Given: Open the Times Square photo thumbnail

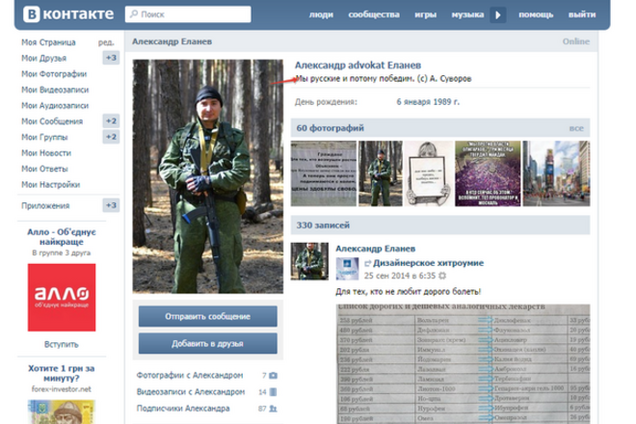Looking at the screenshot, I should tap(558, 173).
